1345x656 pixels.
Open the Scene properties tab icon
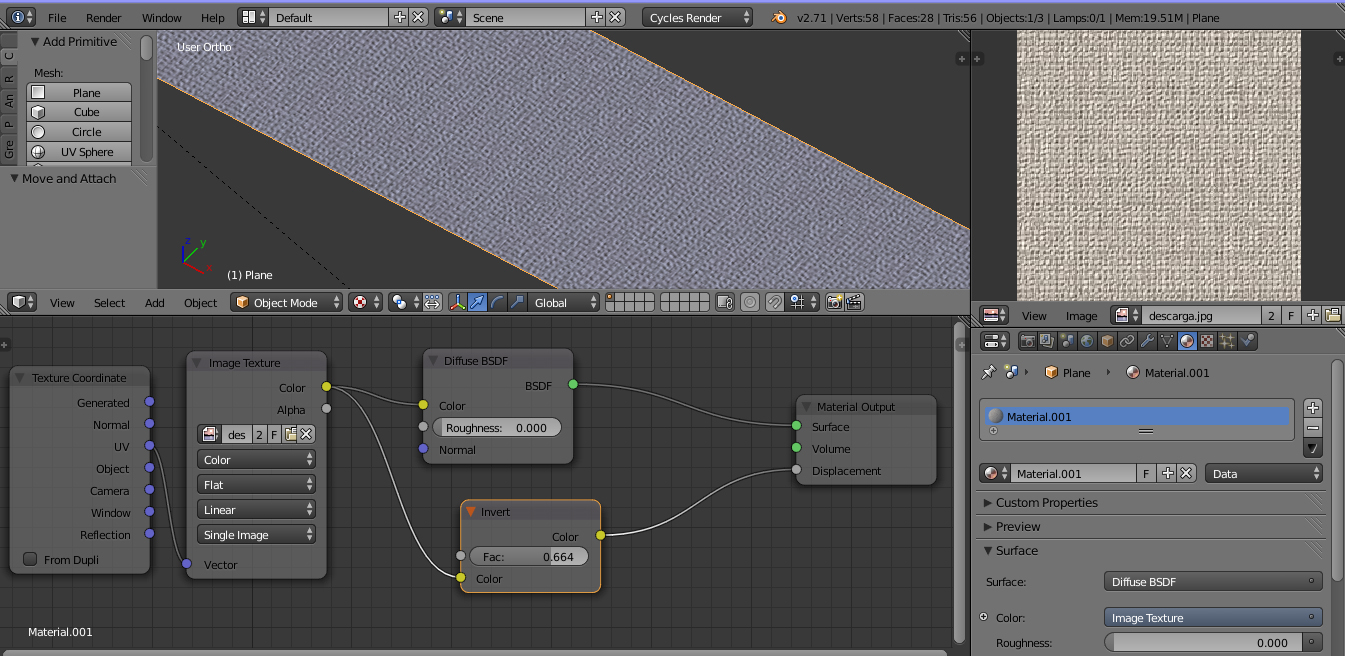[x=1067, y=341]
